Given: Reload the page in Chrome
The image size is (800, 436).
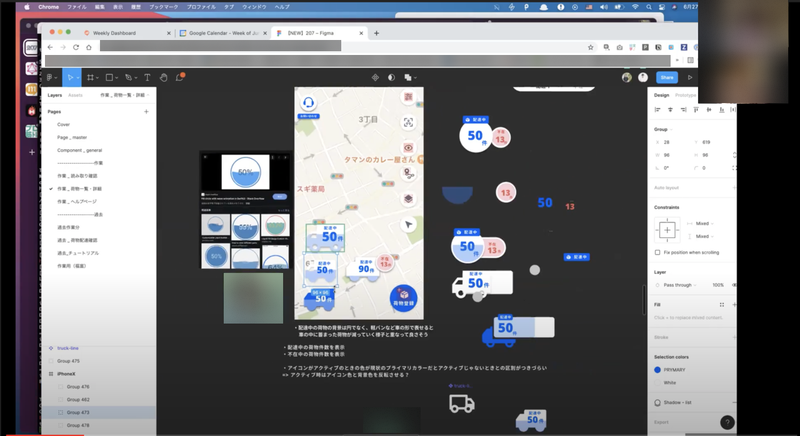Looking at the screenshot, I should click(x=76, y=47).
